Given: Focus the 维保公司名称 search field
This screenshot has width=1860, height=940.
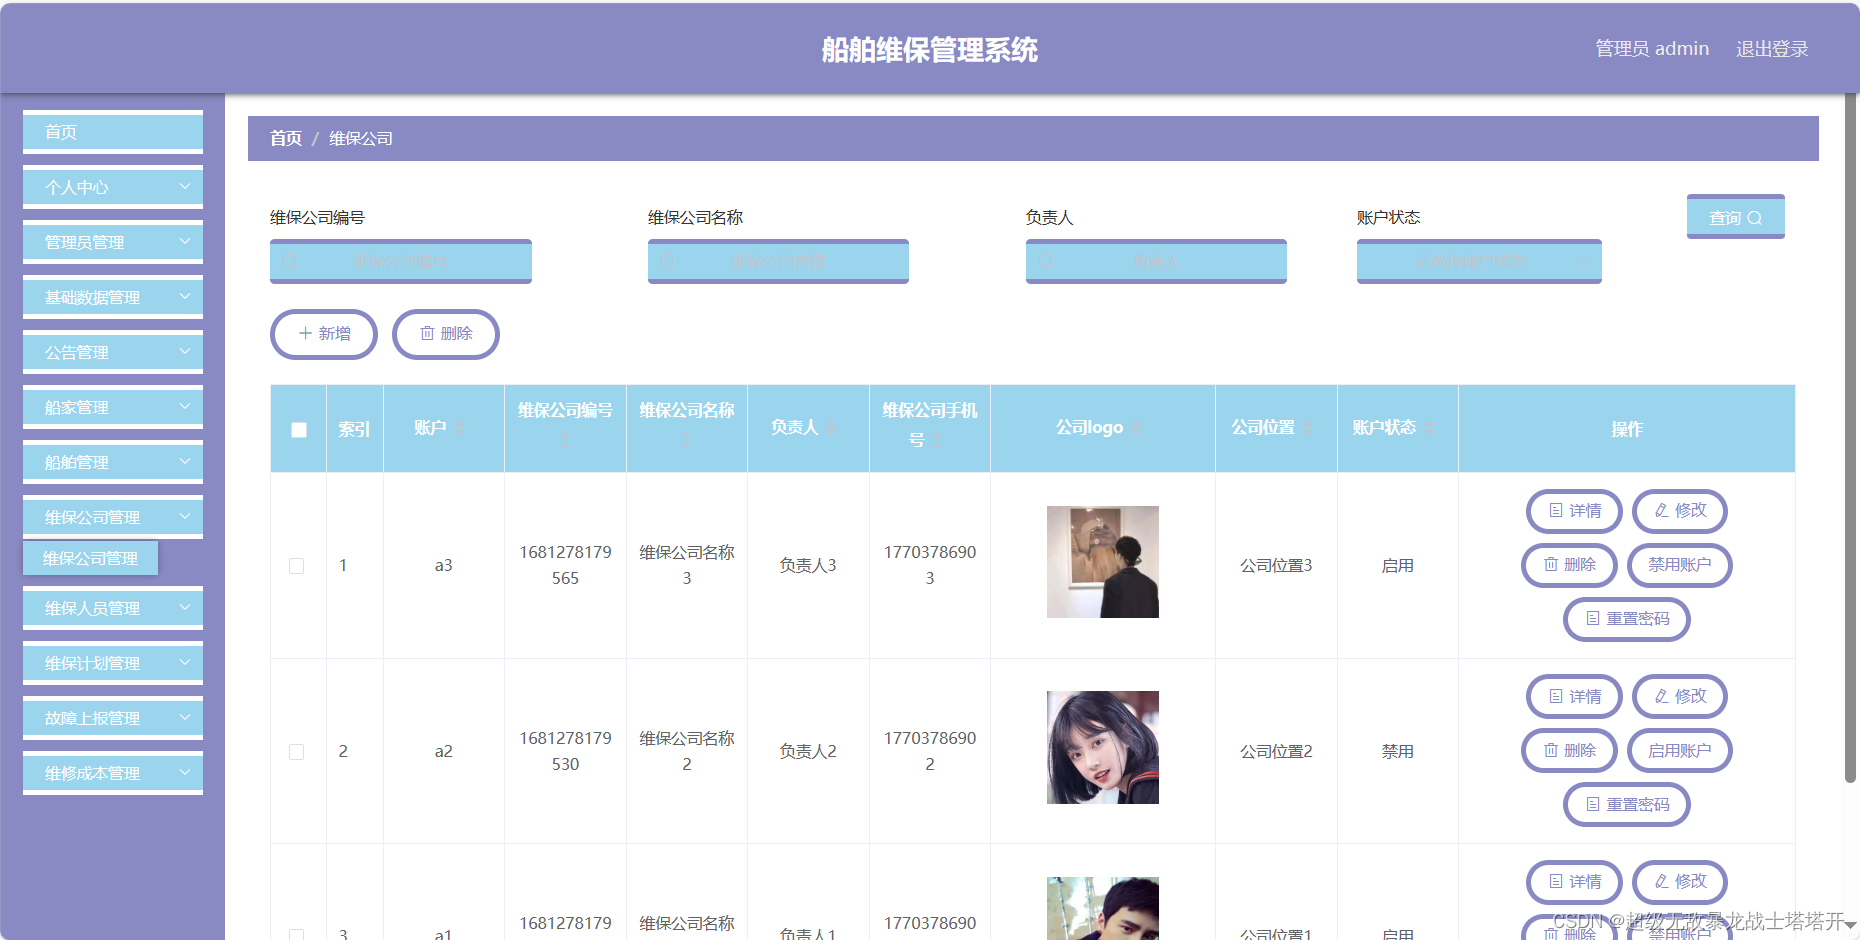Looking at the screenshot, I should pos(778,261).
